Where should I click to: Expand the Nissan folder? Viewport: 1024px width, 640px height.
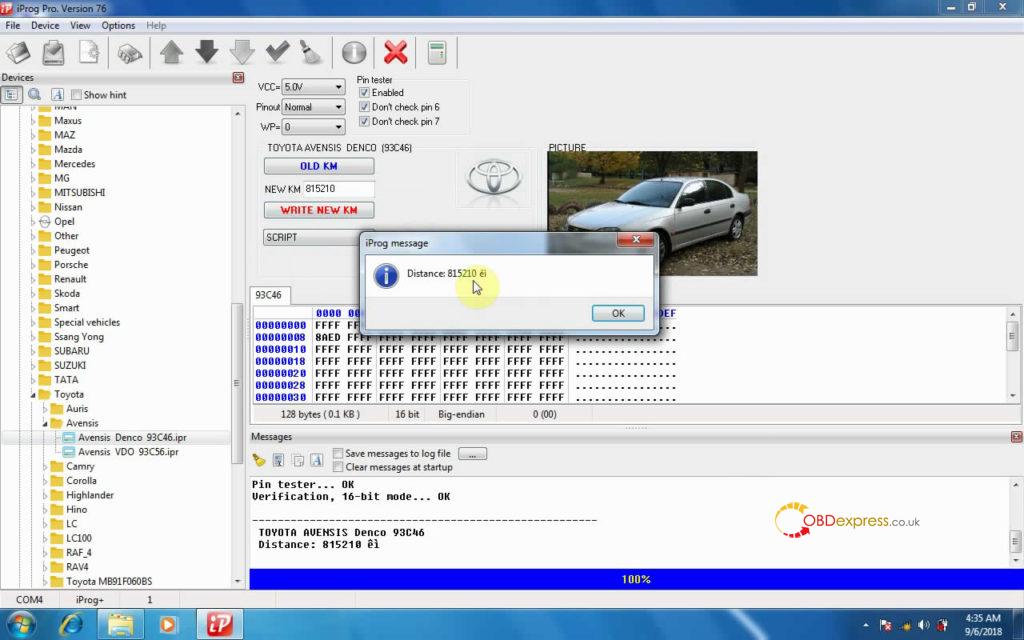33,207
